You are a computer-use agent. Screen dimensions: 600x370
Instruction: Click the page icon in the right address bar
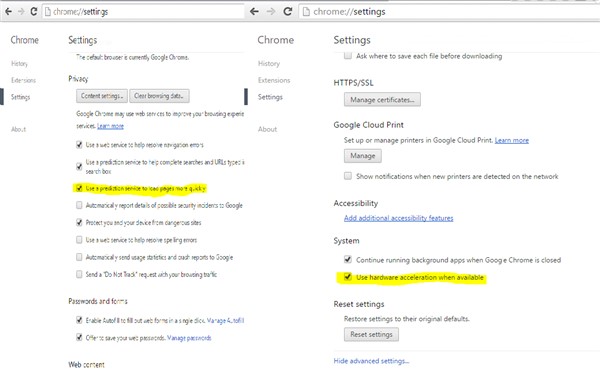[x=306, y=12]
